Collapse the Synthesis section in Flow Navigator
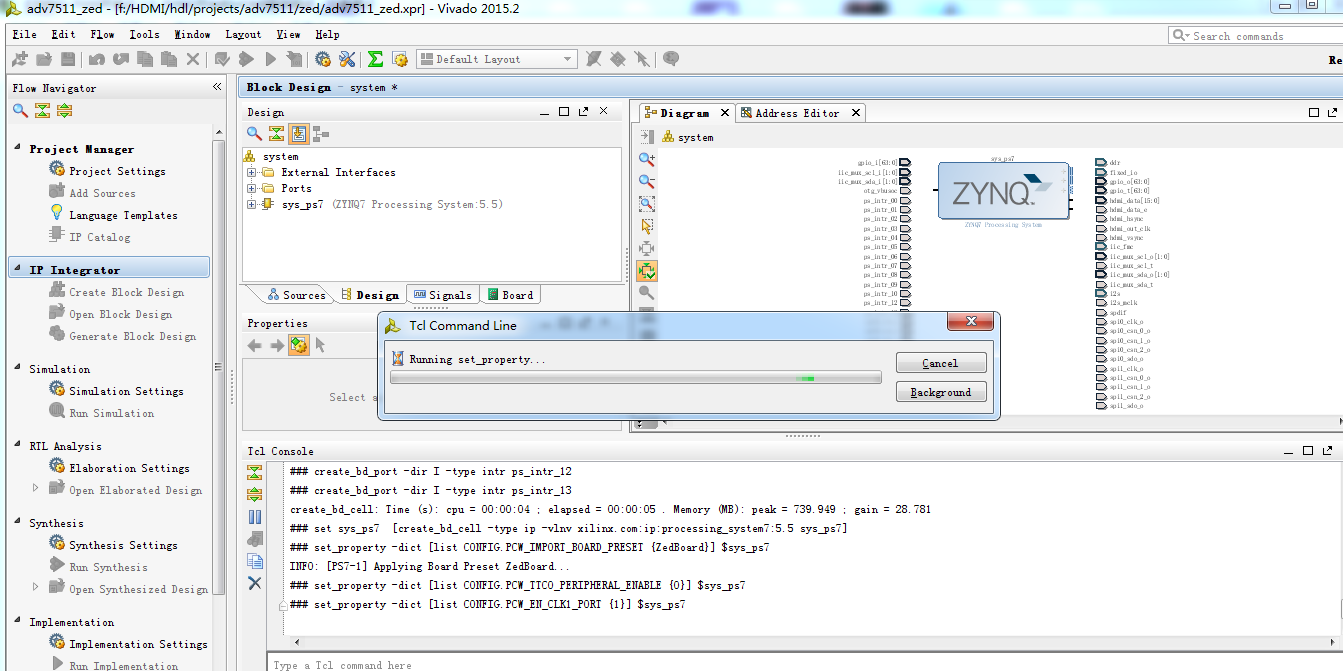This screenshot has height=671, width=1343. tap(18, 522)
